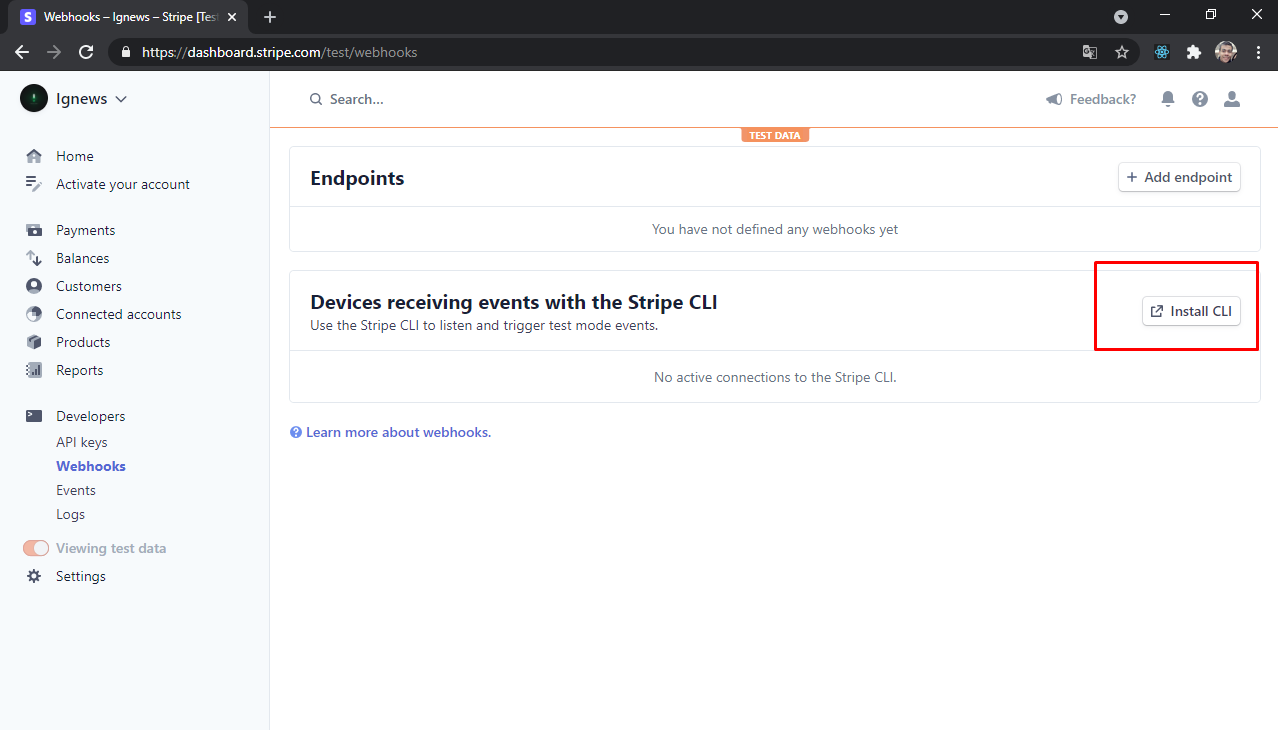Viewport: 1278px width, 730px height.
Task: Click the Connected accounts icon
Action: [34, 314]
